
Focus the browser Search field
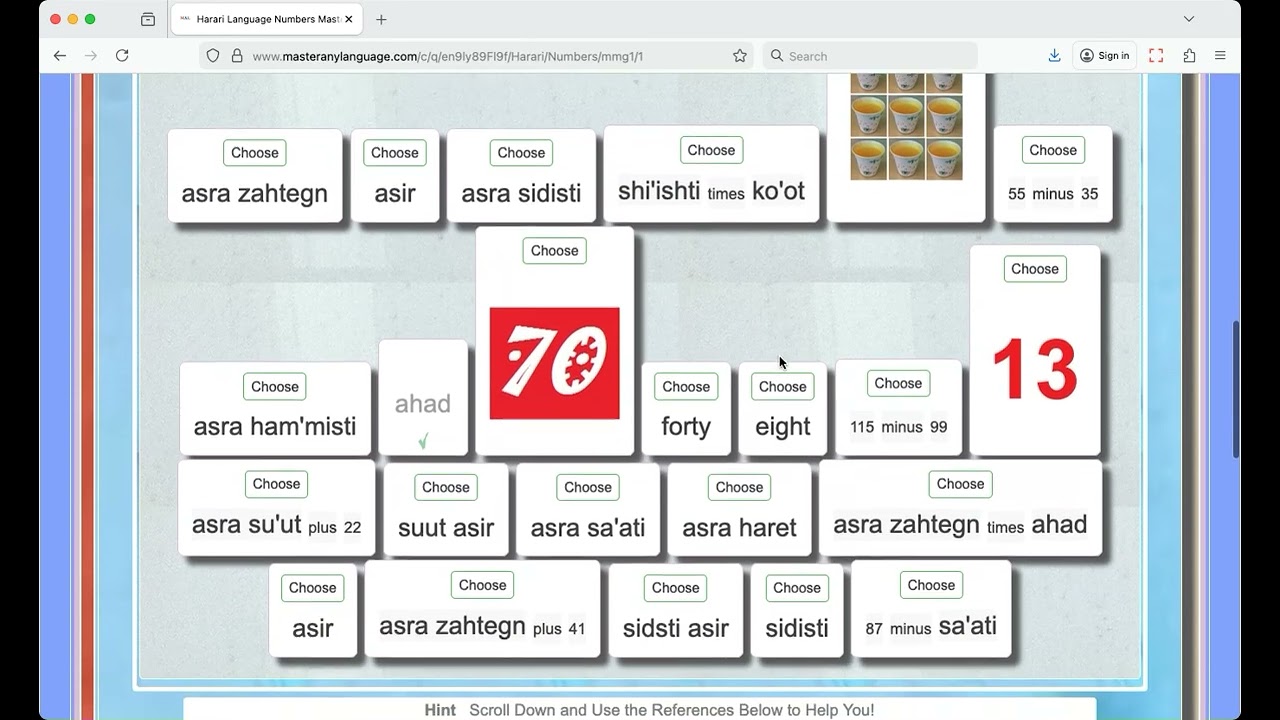pos(870,56)
